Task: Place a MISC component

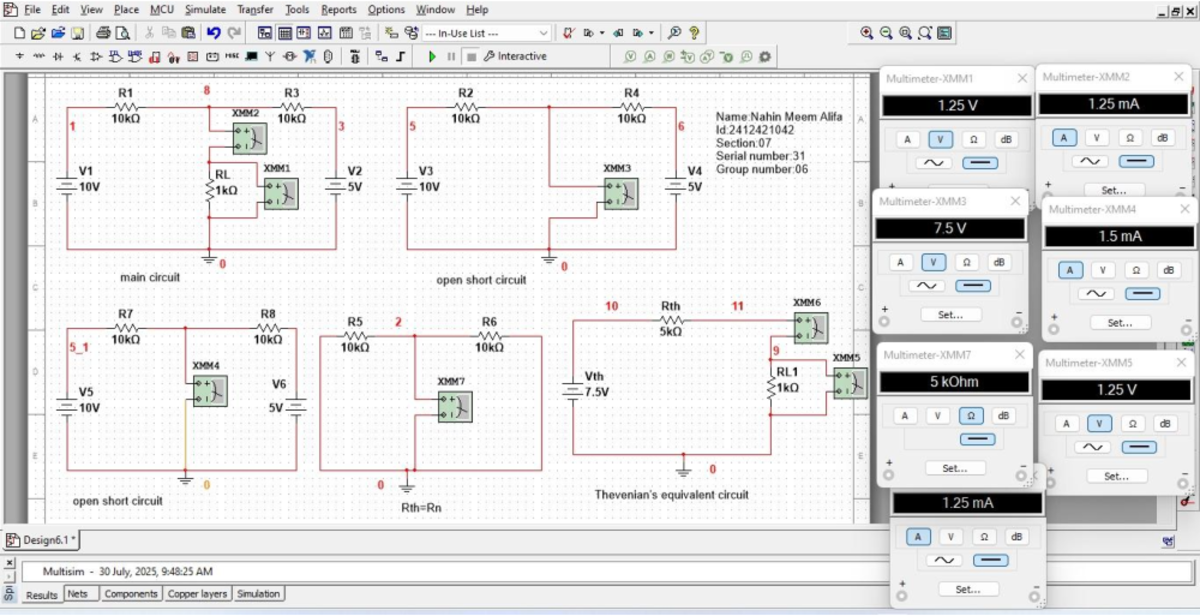Action: (232, 56)
